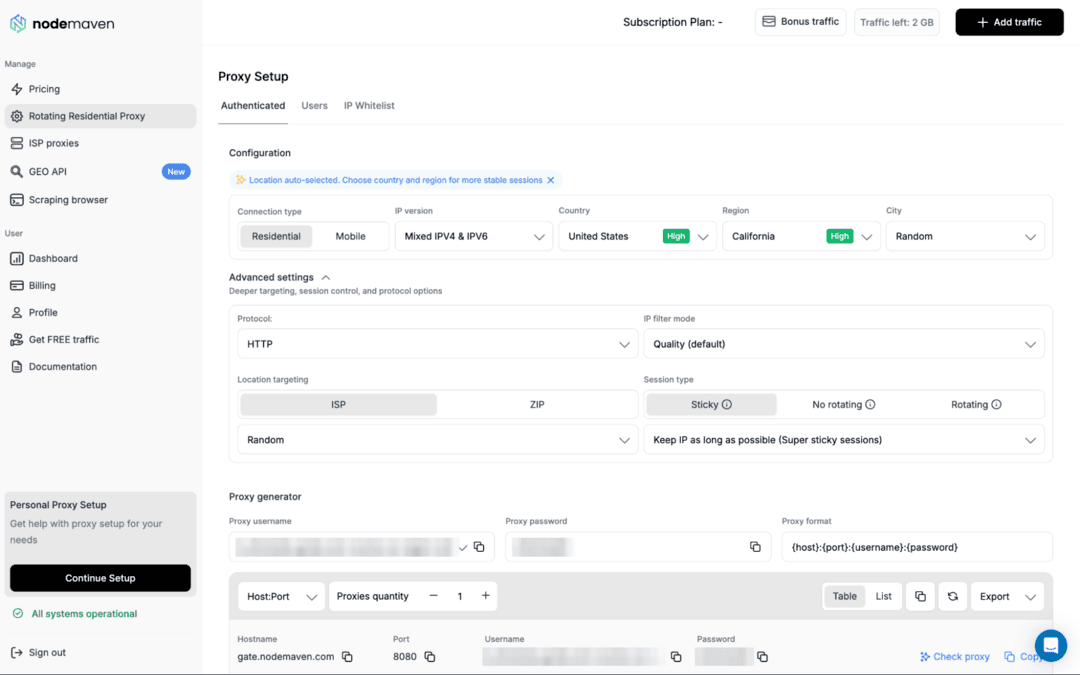Viewport: 1080px width, 675px height.
Task: Open the Protocol HTTP dropdown
Action: (437, 344)
